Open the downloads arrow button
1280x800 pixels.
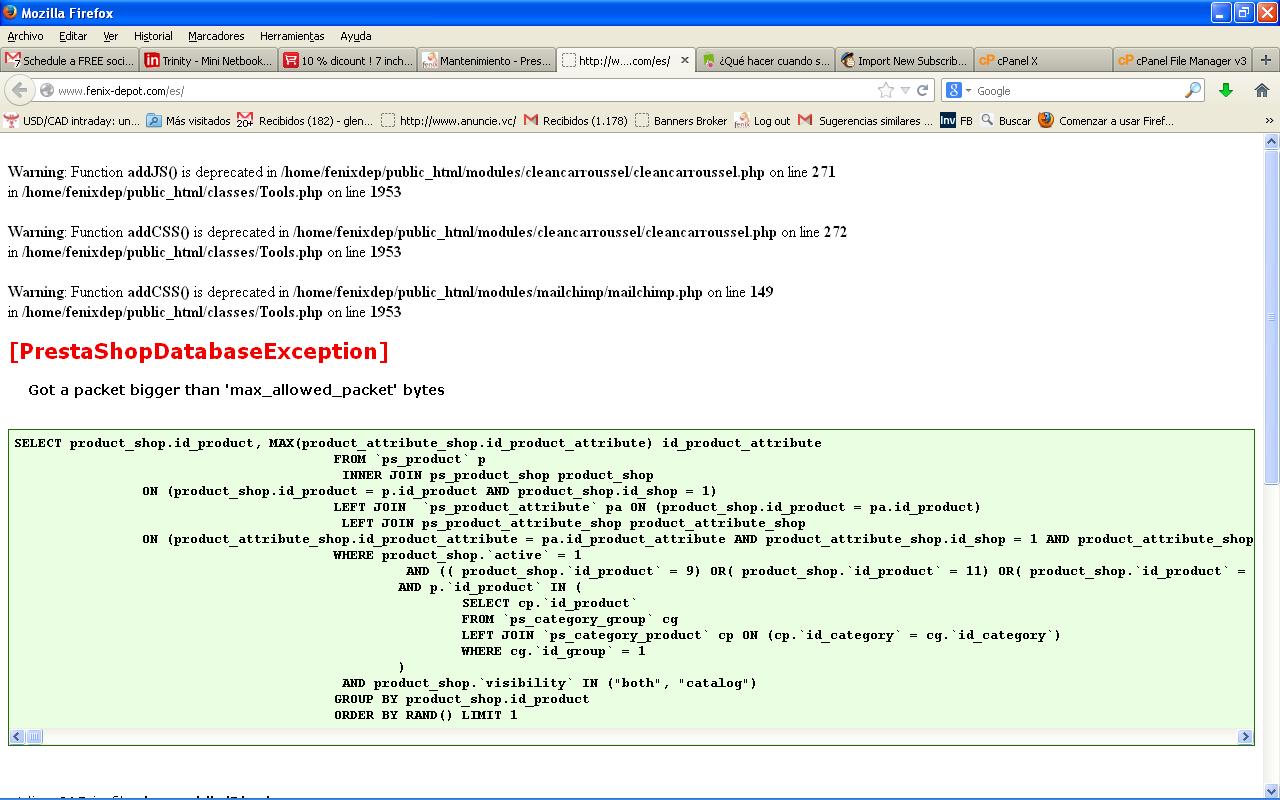(1226, 90)
